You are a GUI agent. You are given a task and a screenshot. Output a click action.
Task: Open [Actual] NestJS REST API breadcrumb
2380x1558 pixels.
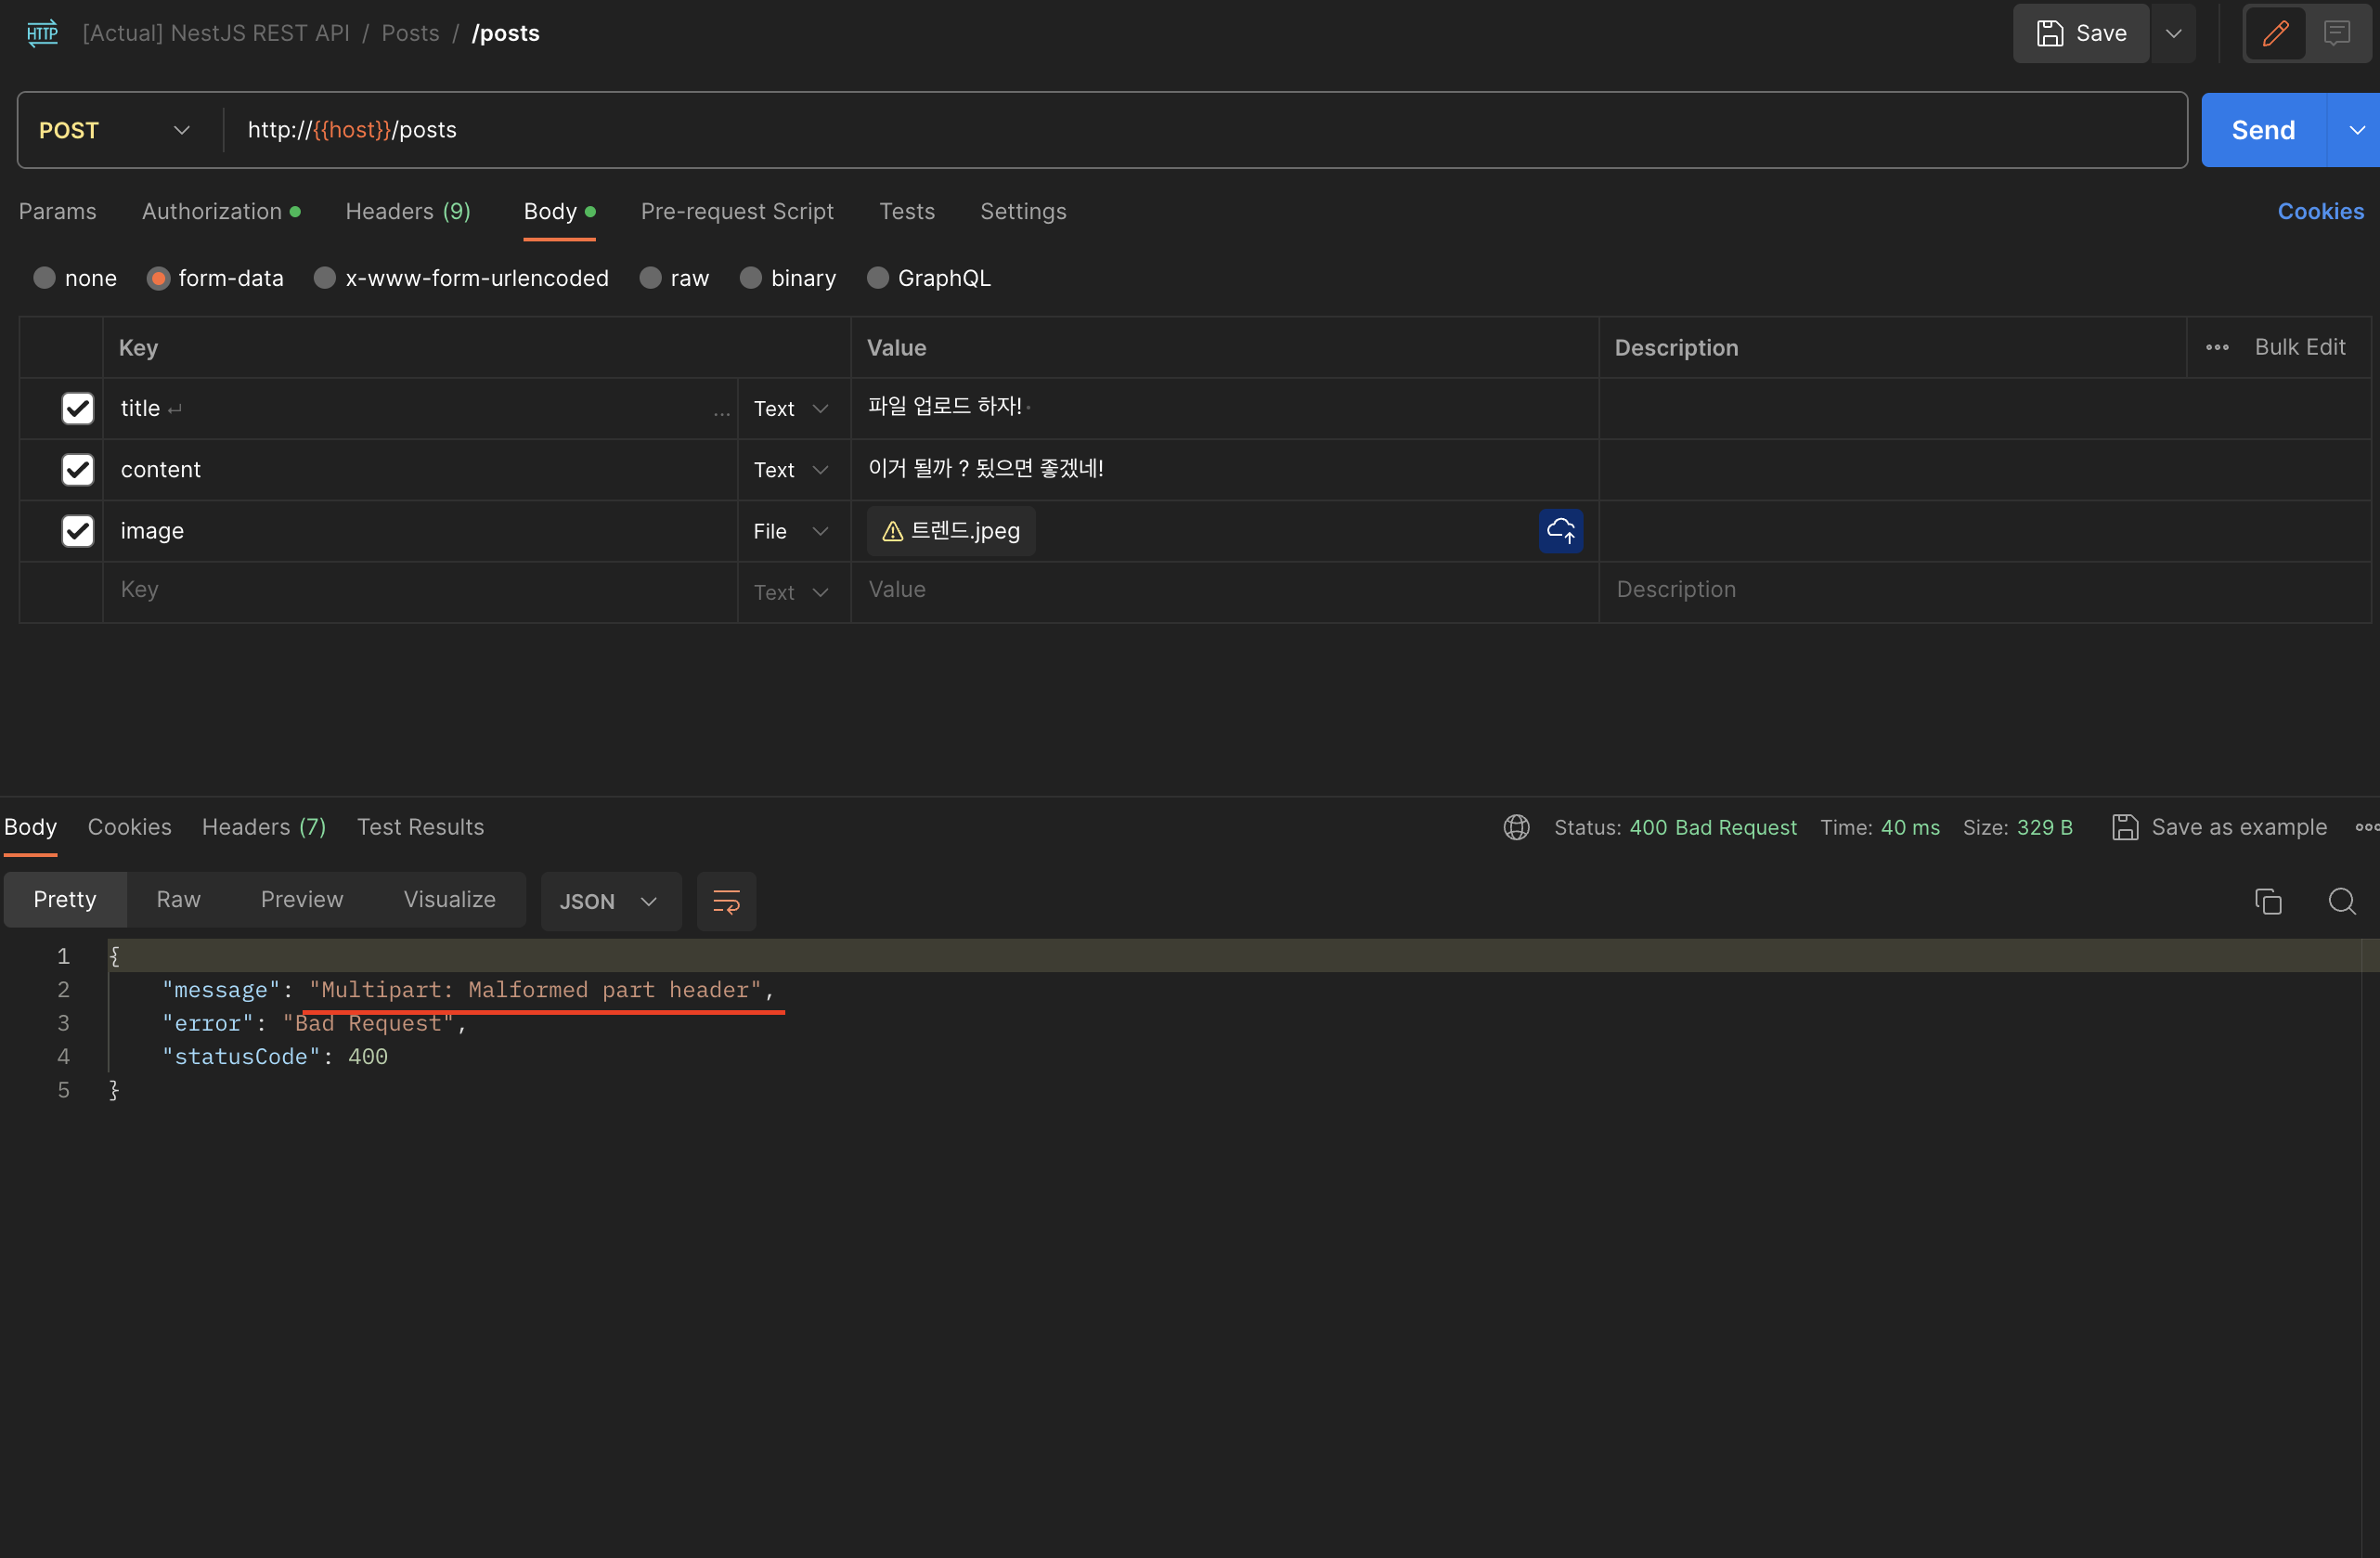coord(216,33)
